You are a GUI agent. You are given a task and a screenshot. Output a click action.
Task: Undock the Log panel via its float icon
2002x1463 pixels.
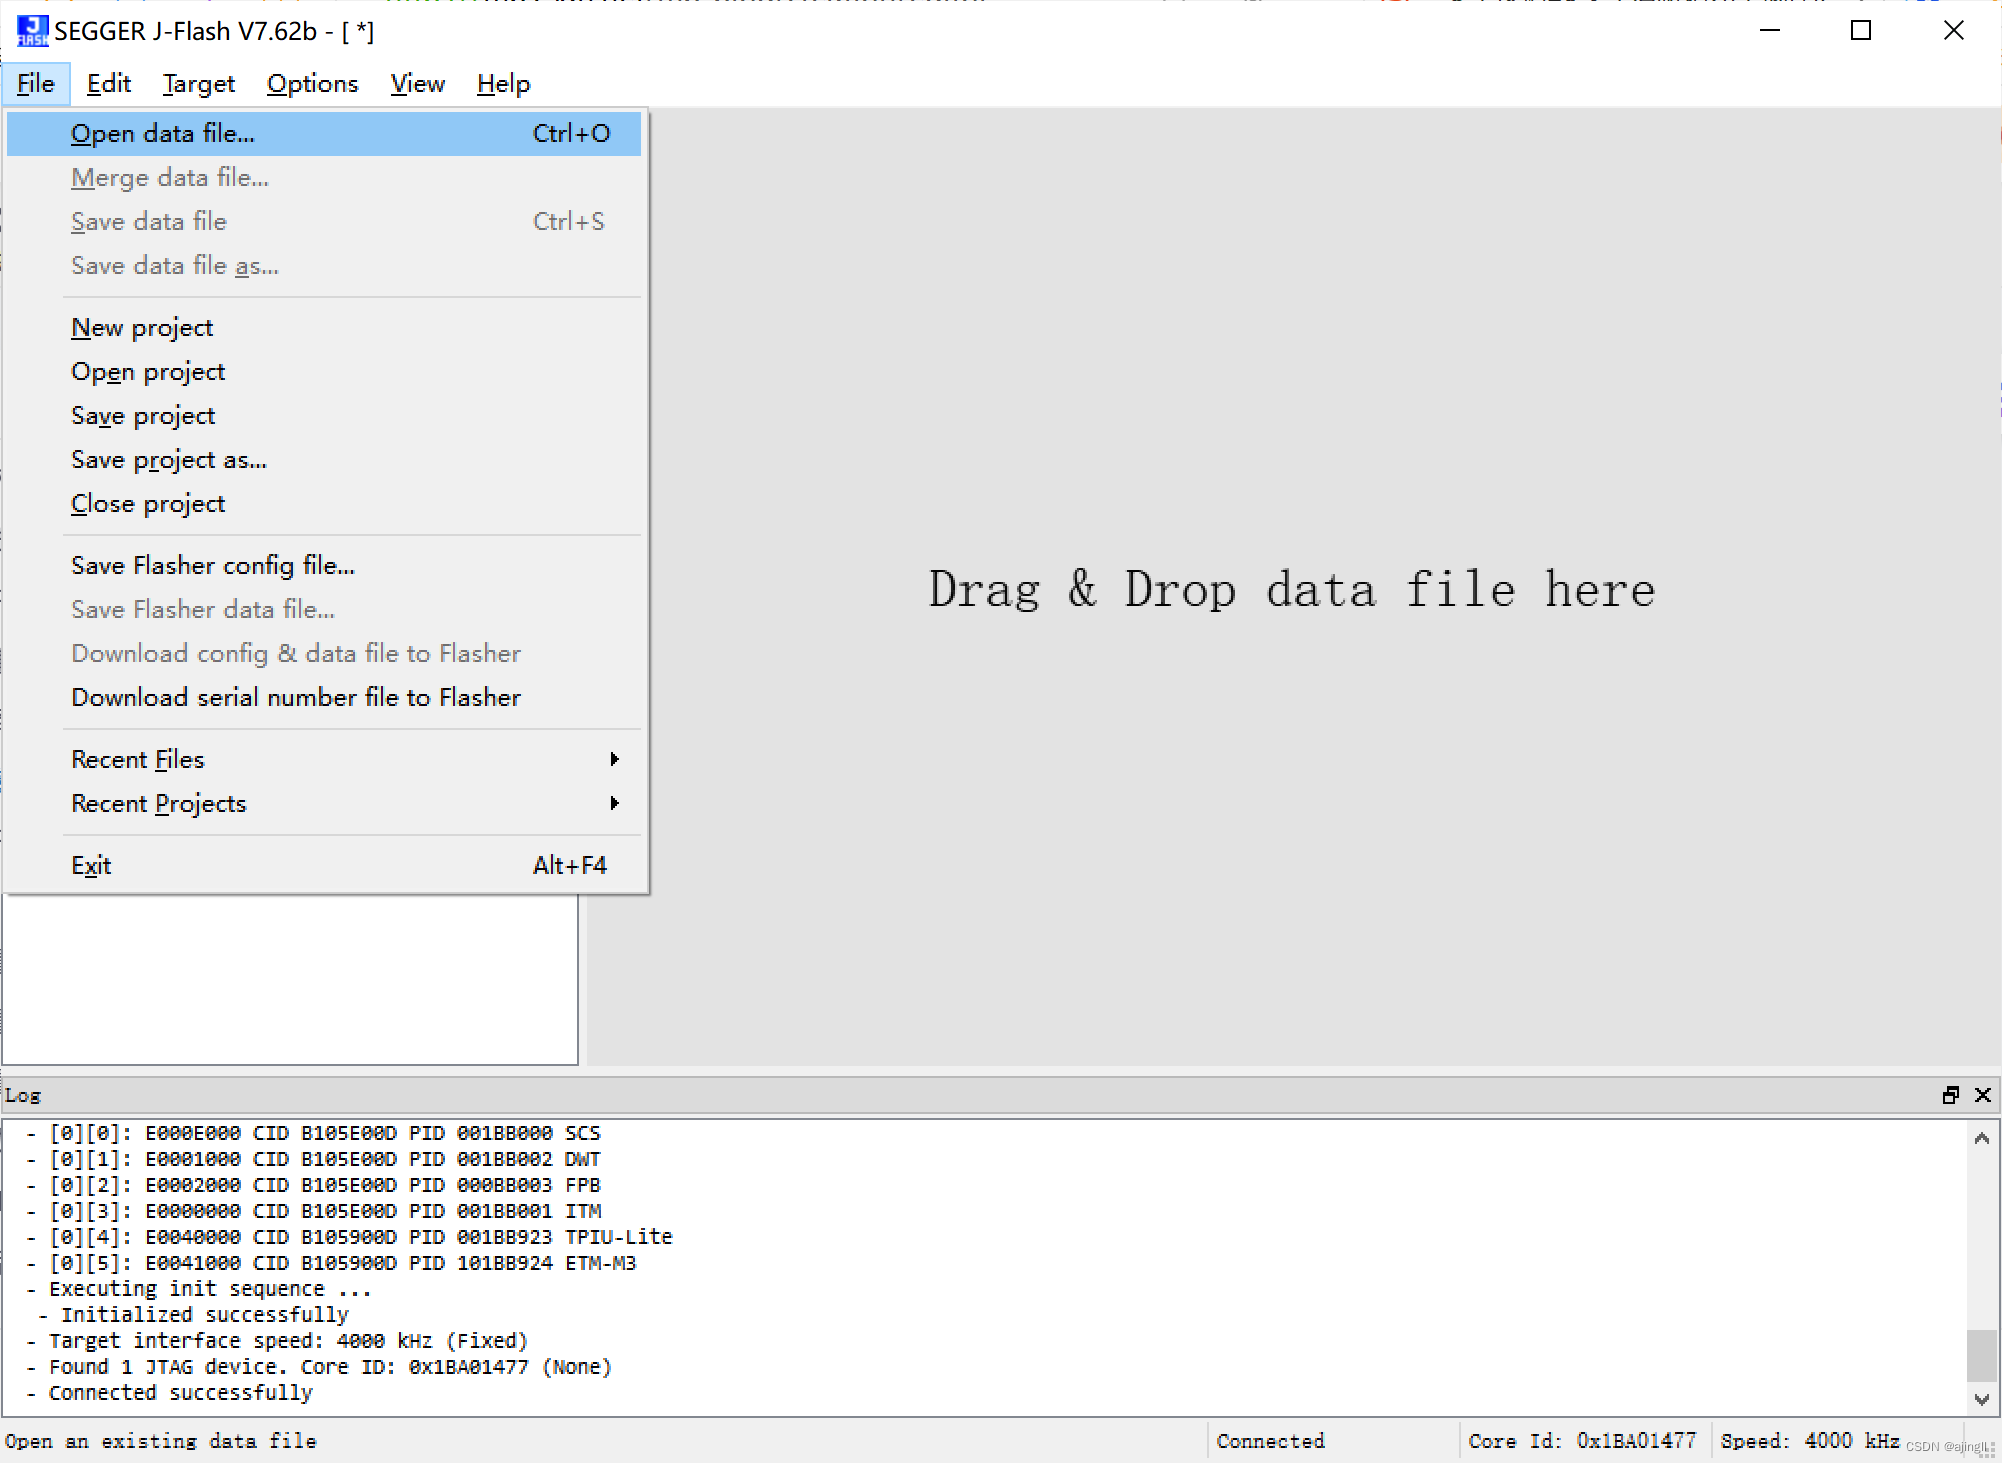pos(1949,1095)
